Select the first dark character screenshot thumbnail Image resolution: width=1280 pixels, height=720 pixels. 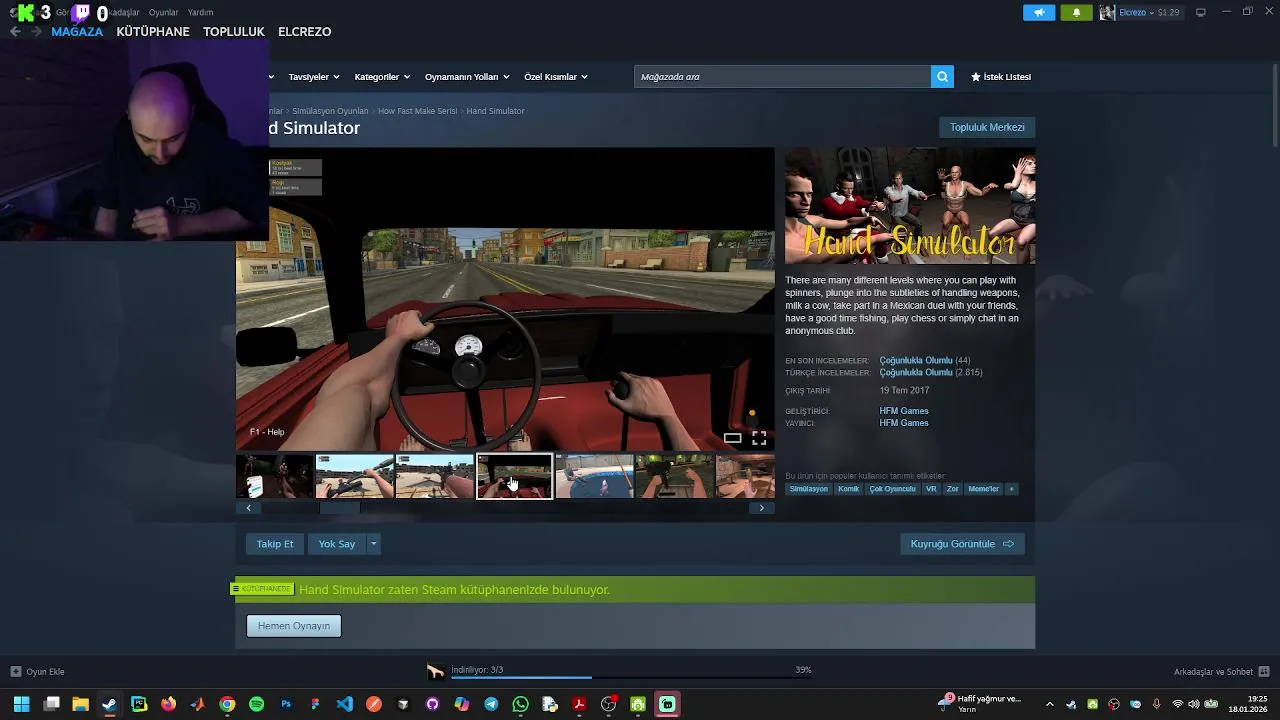[x=275, y=477]
